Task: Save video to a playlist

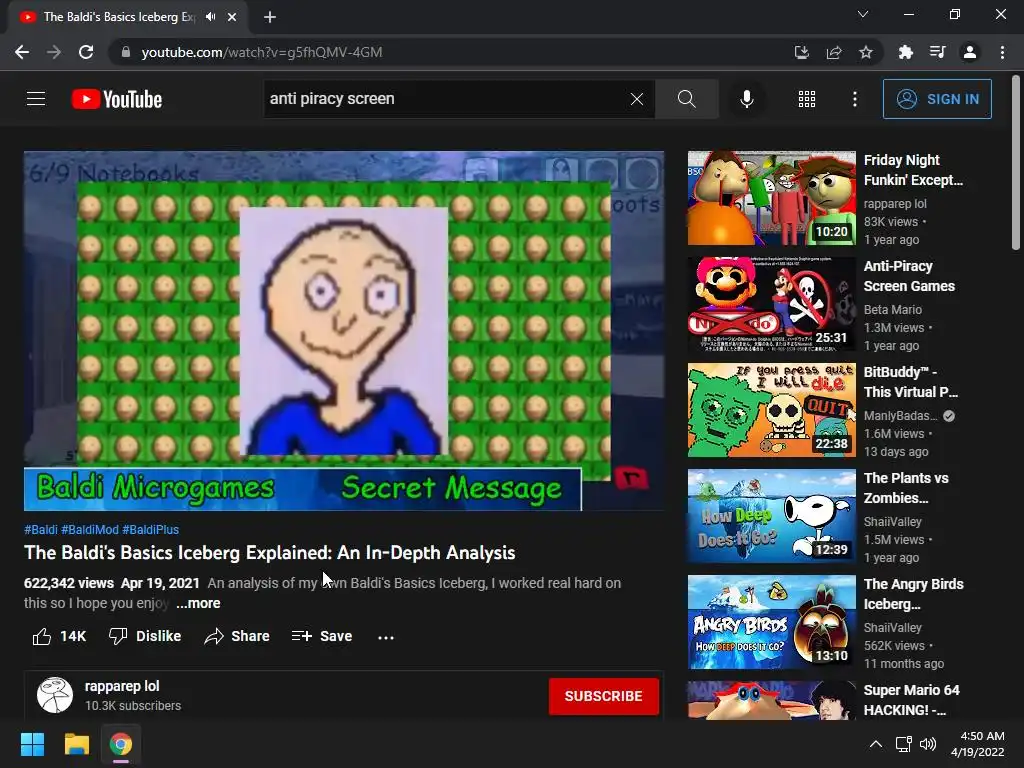Action: pos(322,636)
